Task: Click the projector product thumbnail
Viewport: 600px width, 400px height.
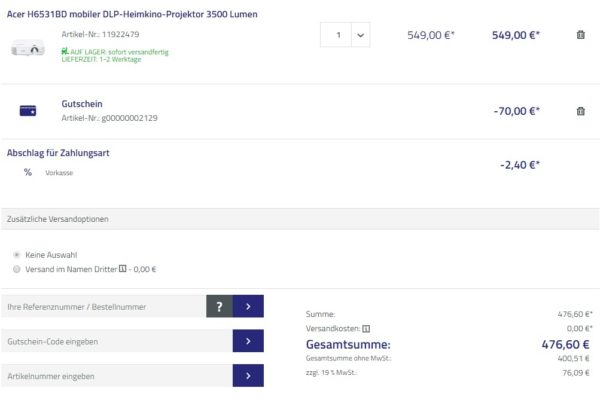Action: coord(28,49)
